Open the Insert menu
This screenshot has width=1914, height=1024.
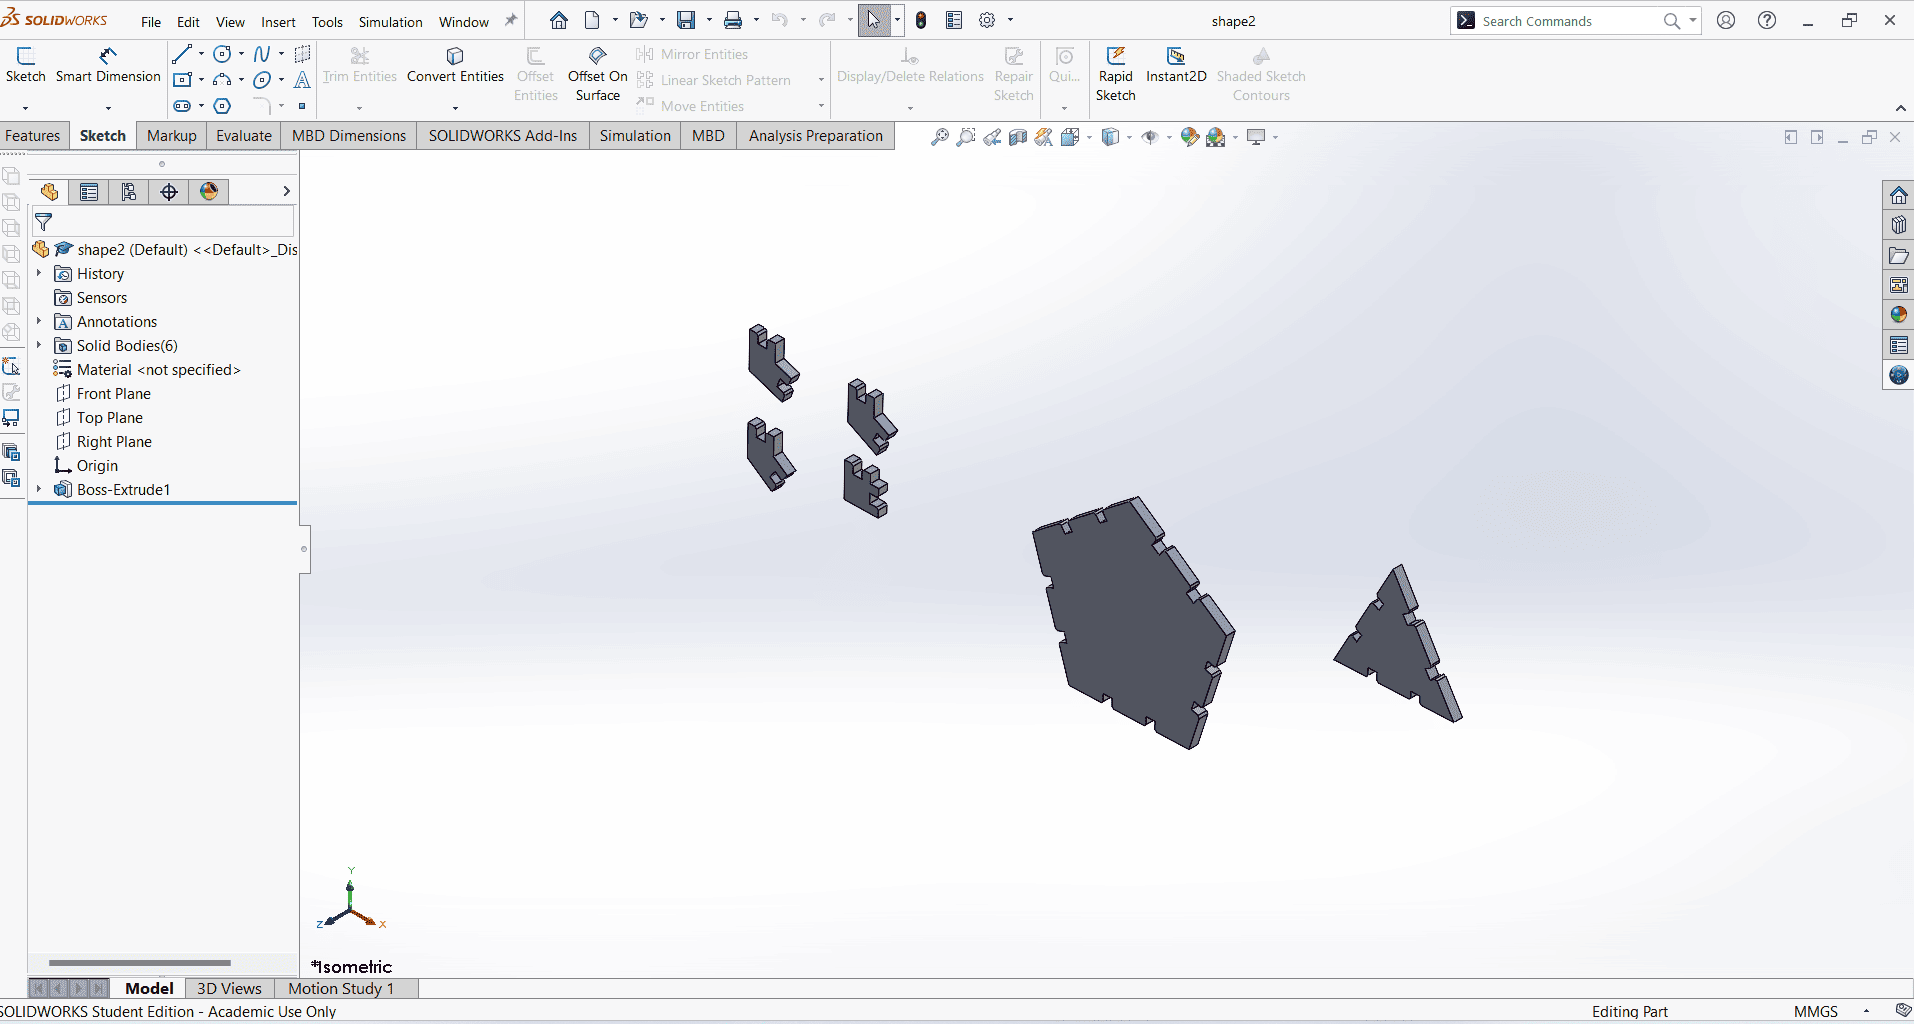(278, 21)
